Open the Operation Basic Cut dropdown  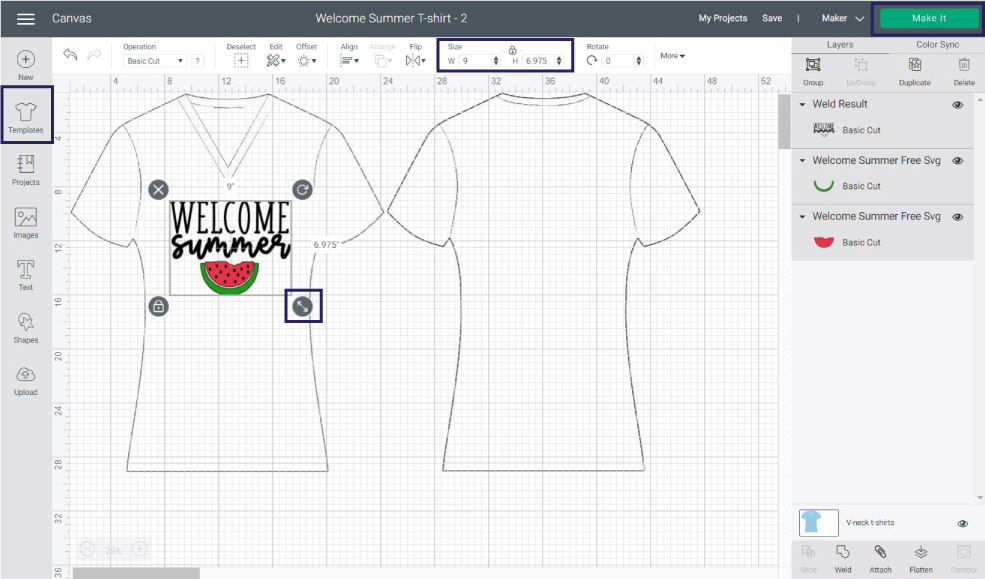(154, 61)
